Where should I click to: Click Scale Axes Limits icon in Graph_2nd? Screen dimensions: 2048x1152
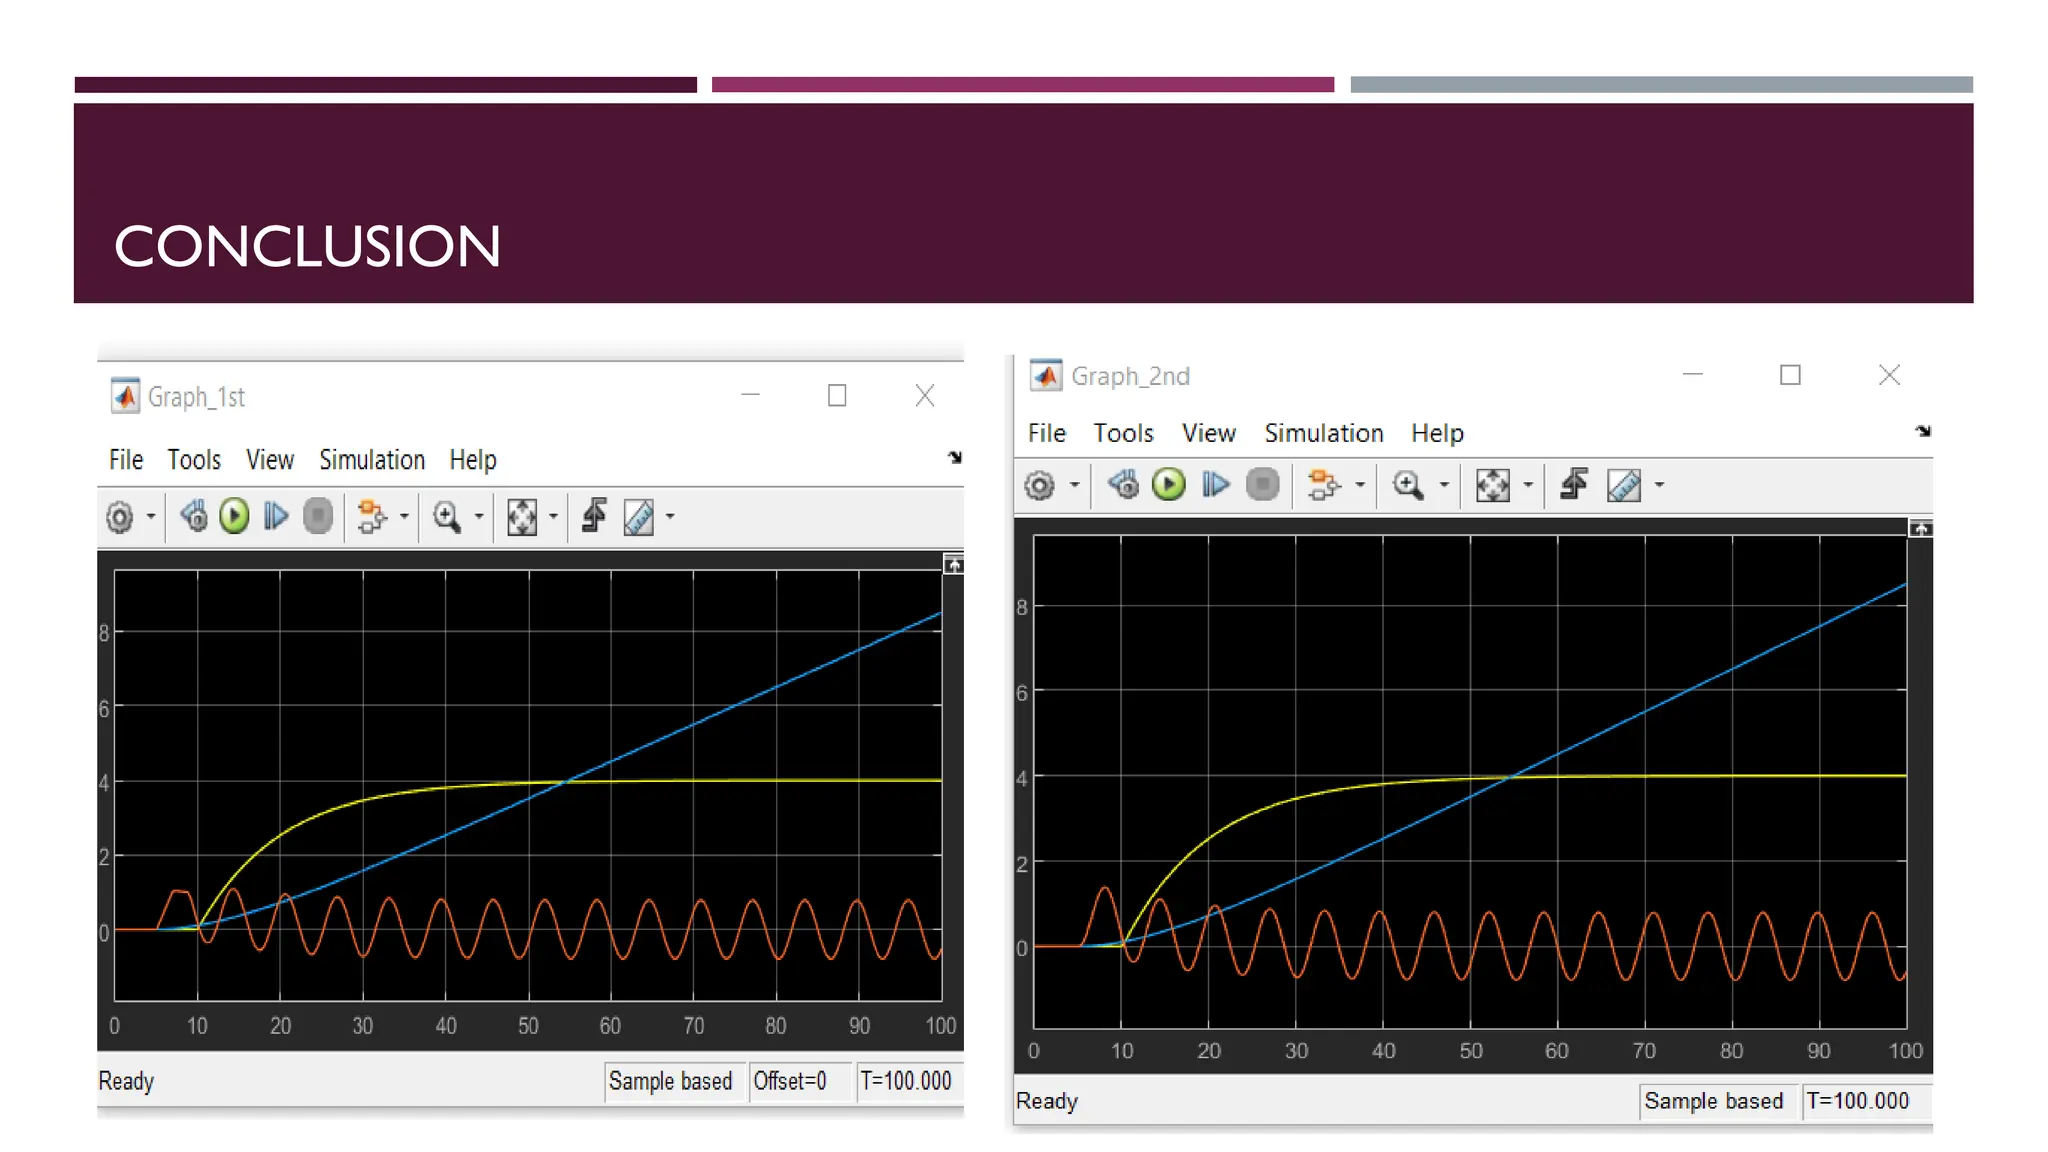pyautogui.click(x=1492, y=486)
